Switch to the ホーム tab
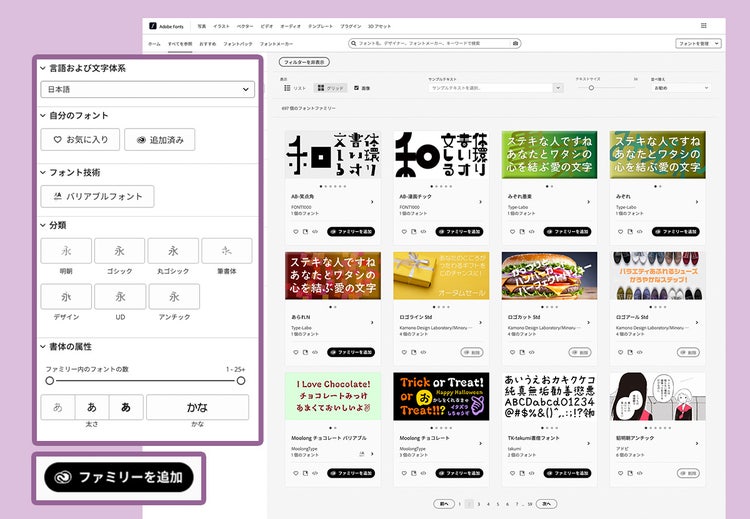This screenshot has height=519, width=750. point(154,44)
